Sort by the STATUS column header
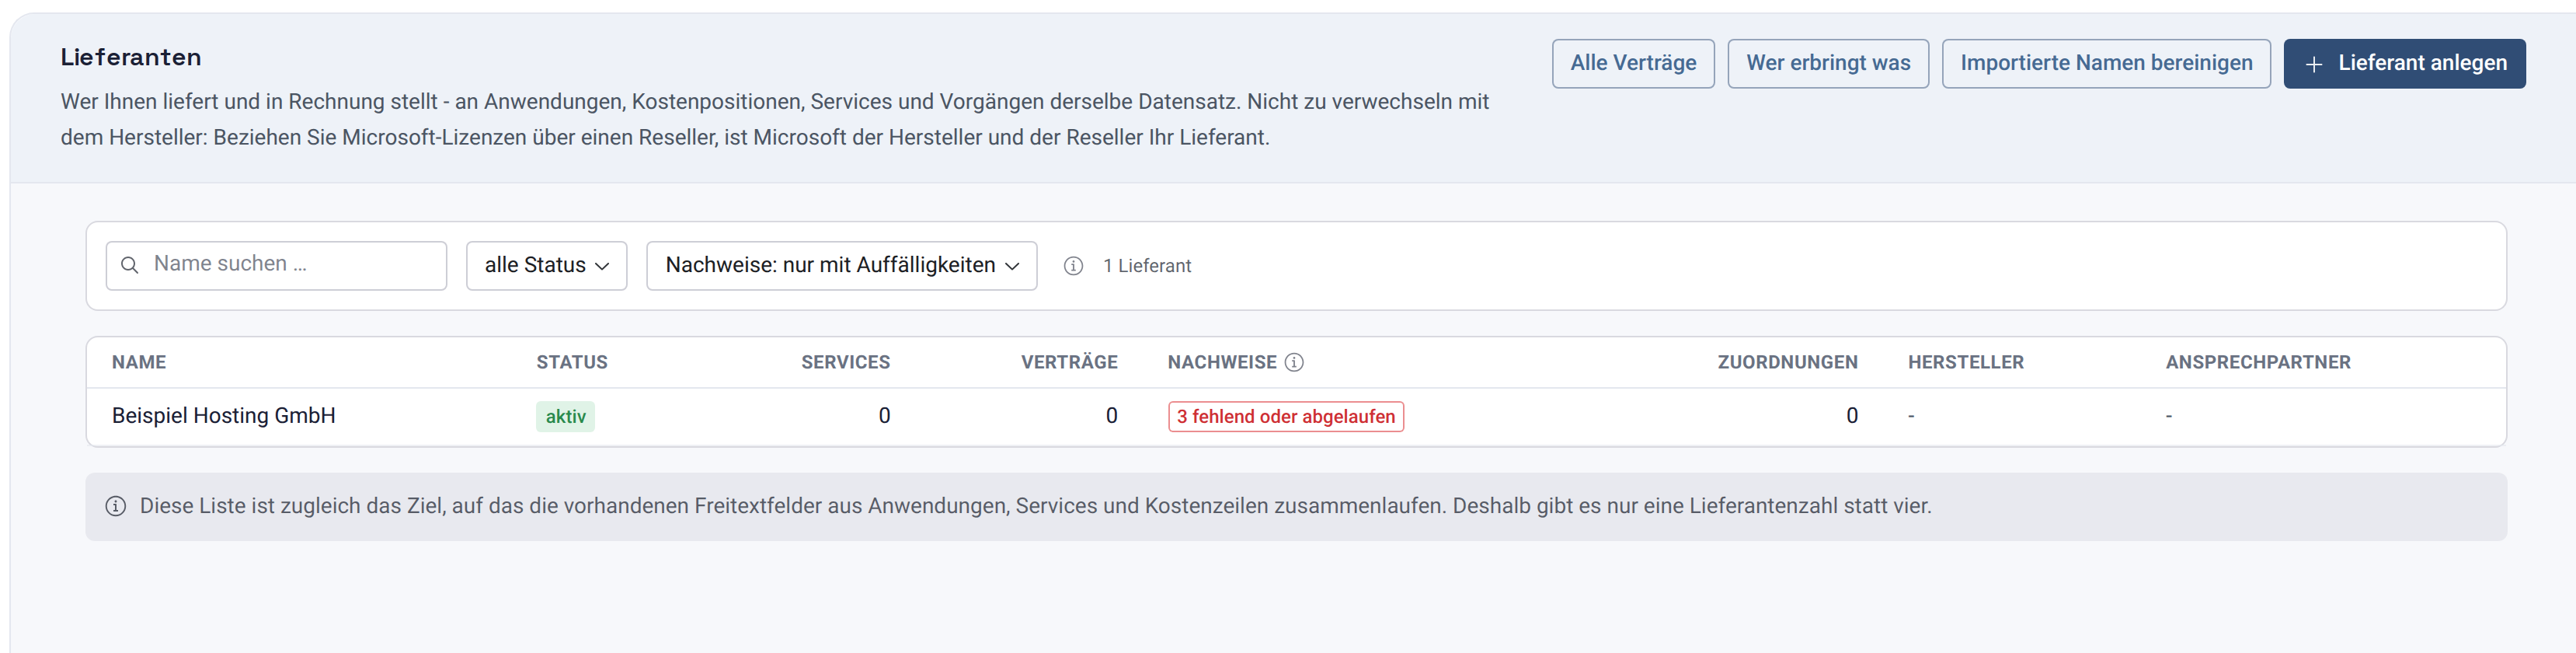The width and height of the screenshot is (2576, 653). pos(571,362)
